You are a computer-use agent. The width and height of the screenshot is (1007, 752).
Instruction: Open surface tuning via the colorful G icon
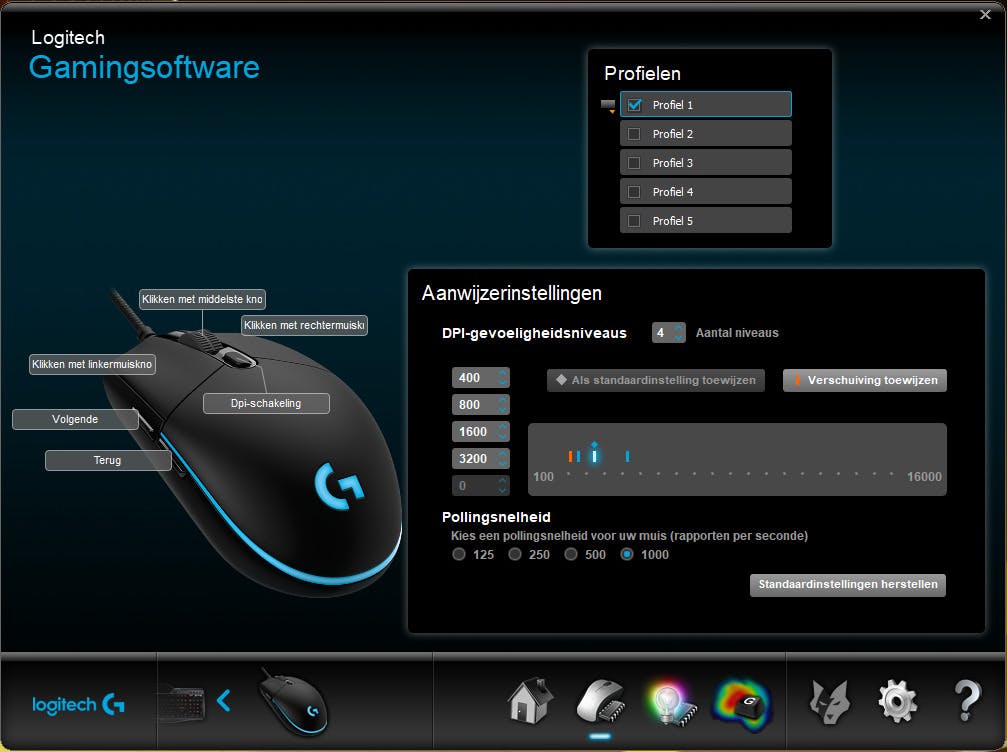click(x=742, y=700)
